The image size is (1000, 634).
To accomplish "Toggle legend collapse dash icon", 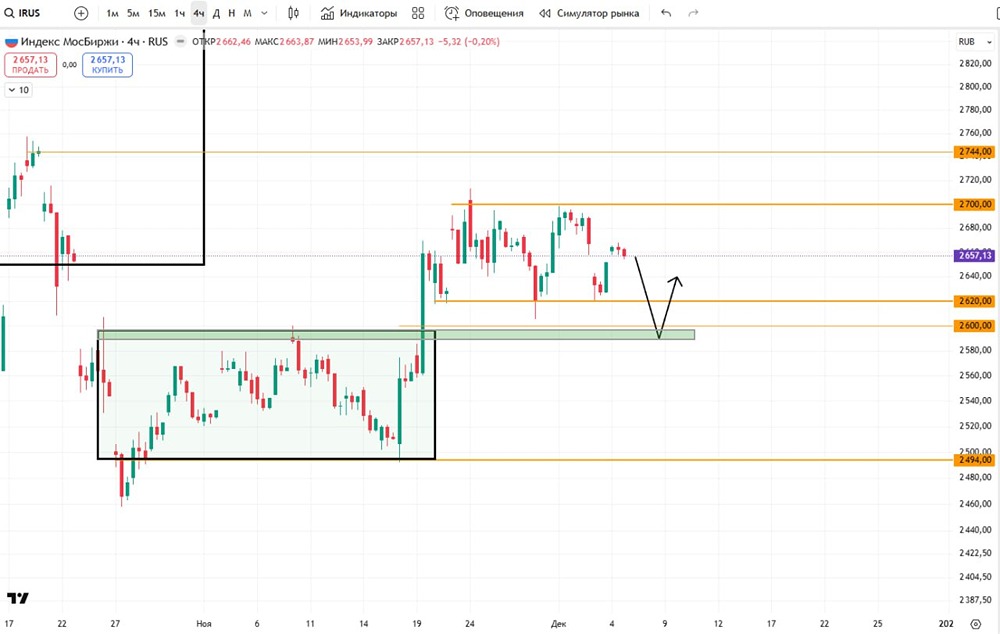I will [x=180, y=41].
